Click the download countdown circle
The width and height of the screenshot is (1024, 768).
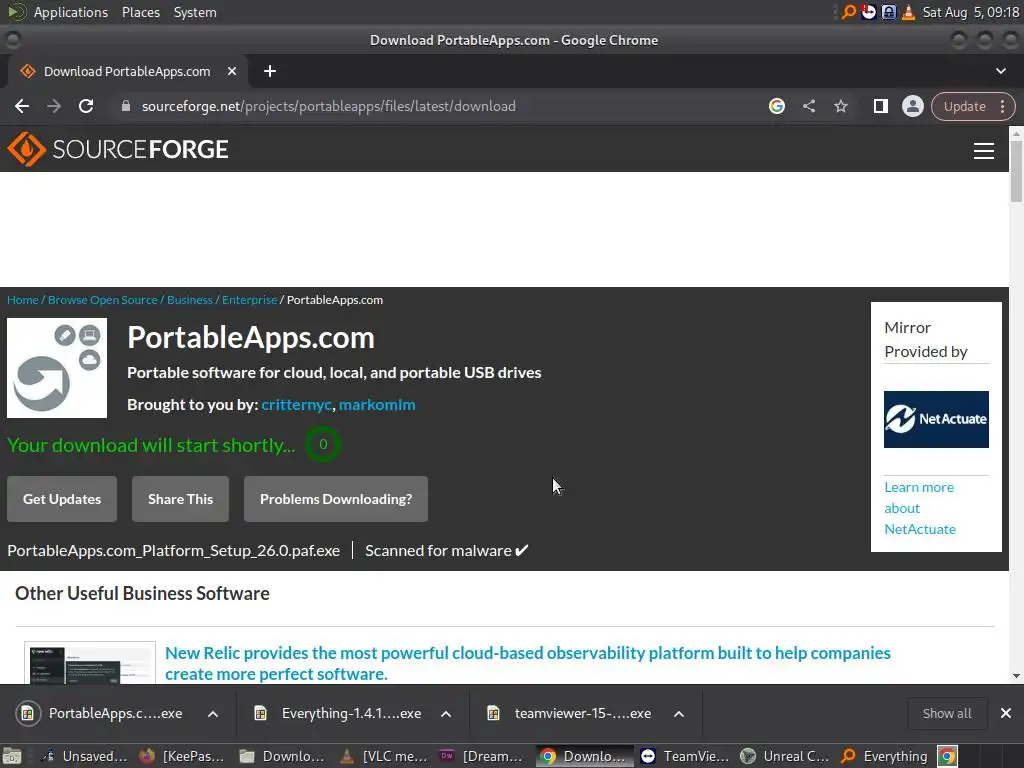[323, 444]
